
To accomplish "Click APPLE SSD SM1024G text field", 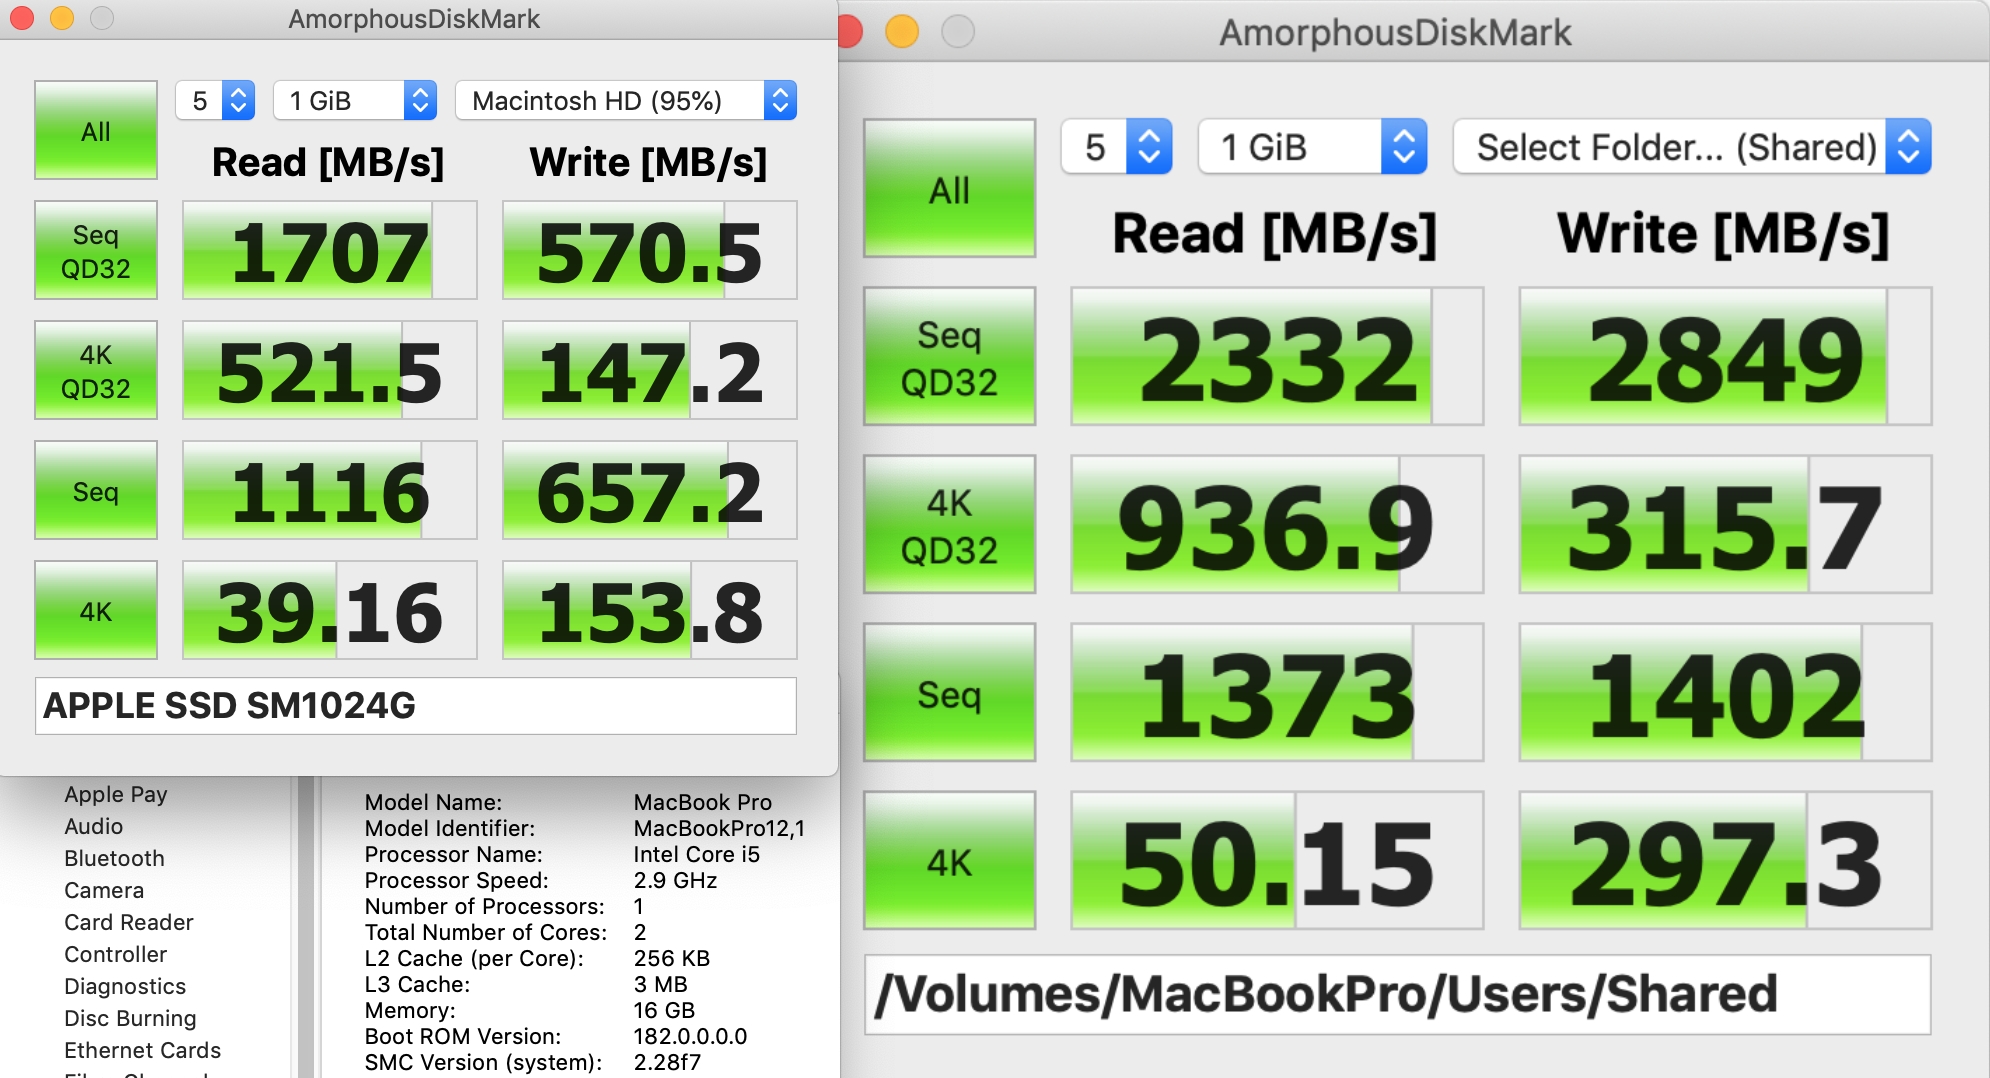I will 416,706.
